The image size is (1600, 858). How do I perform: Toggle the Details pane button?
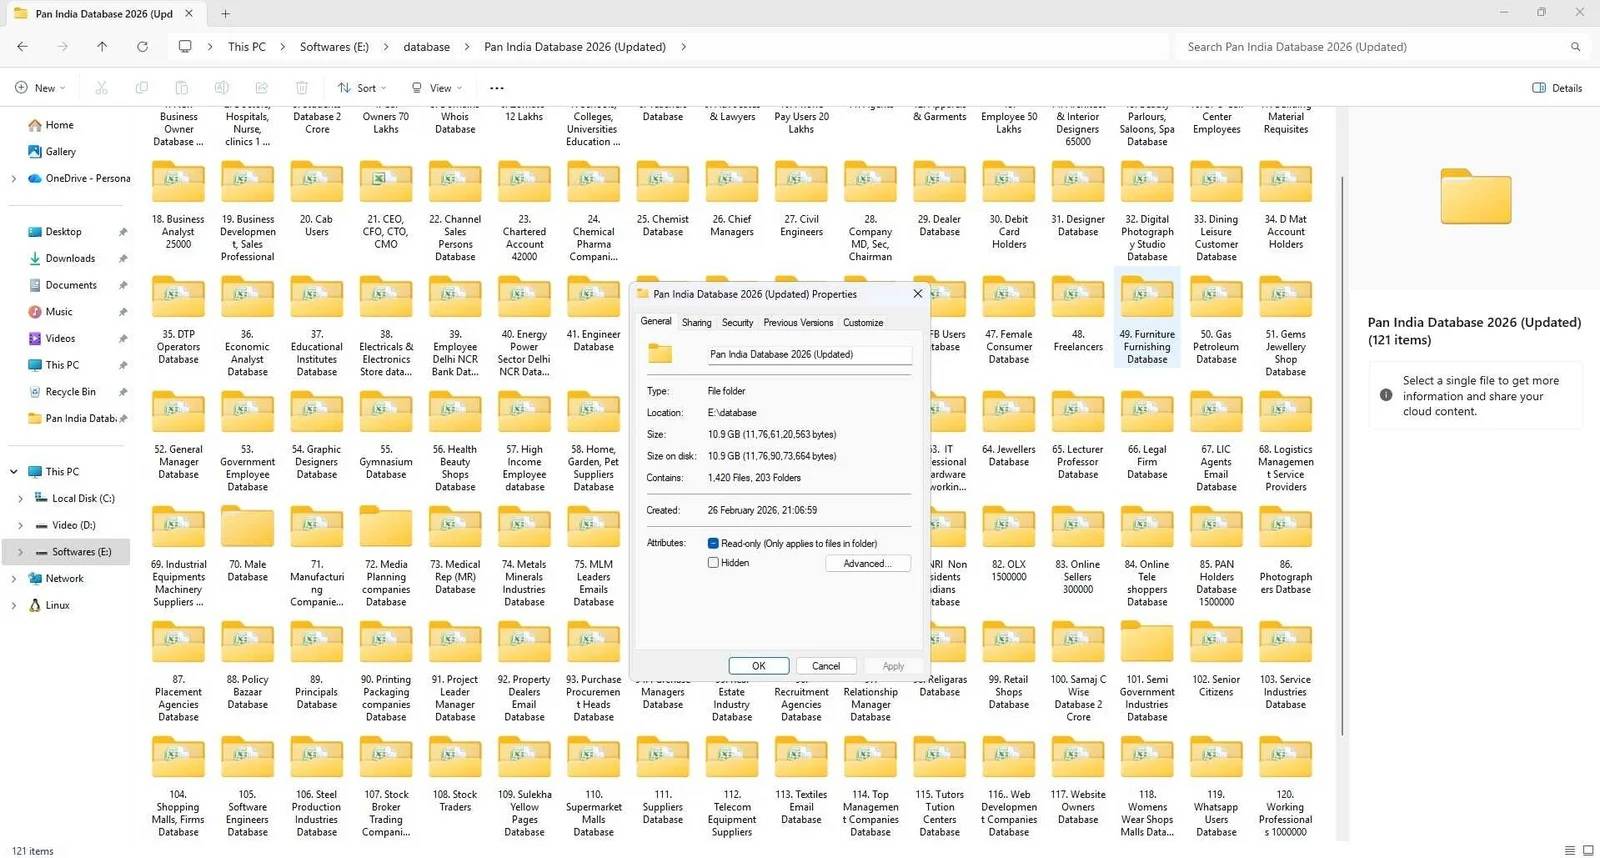pyautogui.click(x=1557, y=88)
